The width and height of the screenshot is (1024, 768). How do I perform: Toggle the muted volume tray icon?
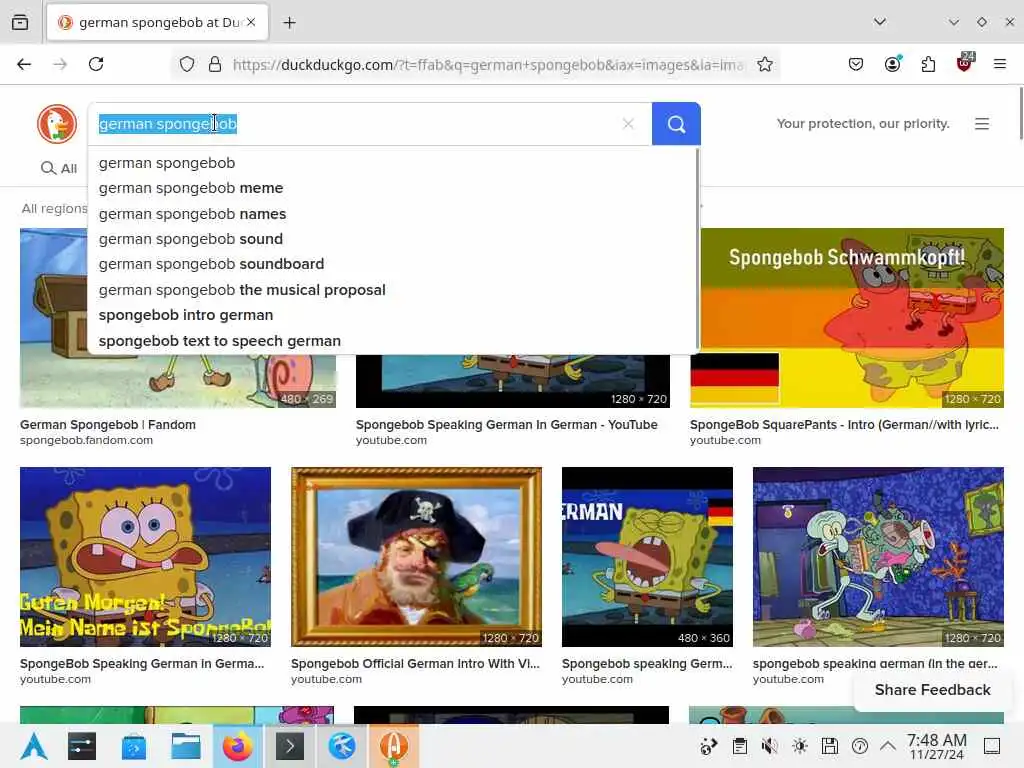point(770,746)
